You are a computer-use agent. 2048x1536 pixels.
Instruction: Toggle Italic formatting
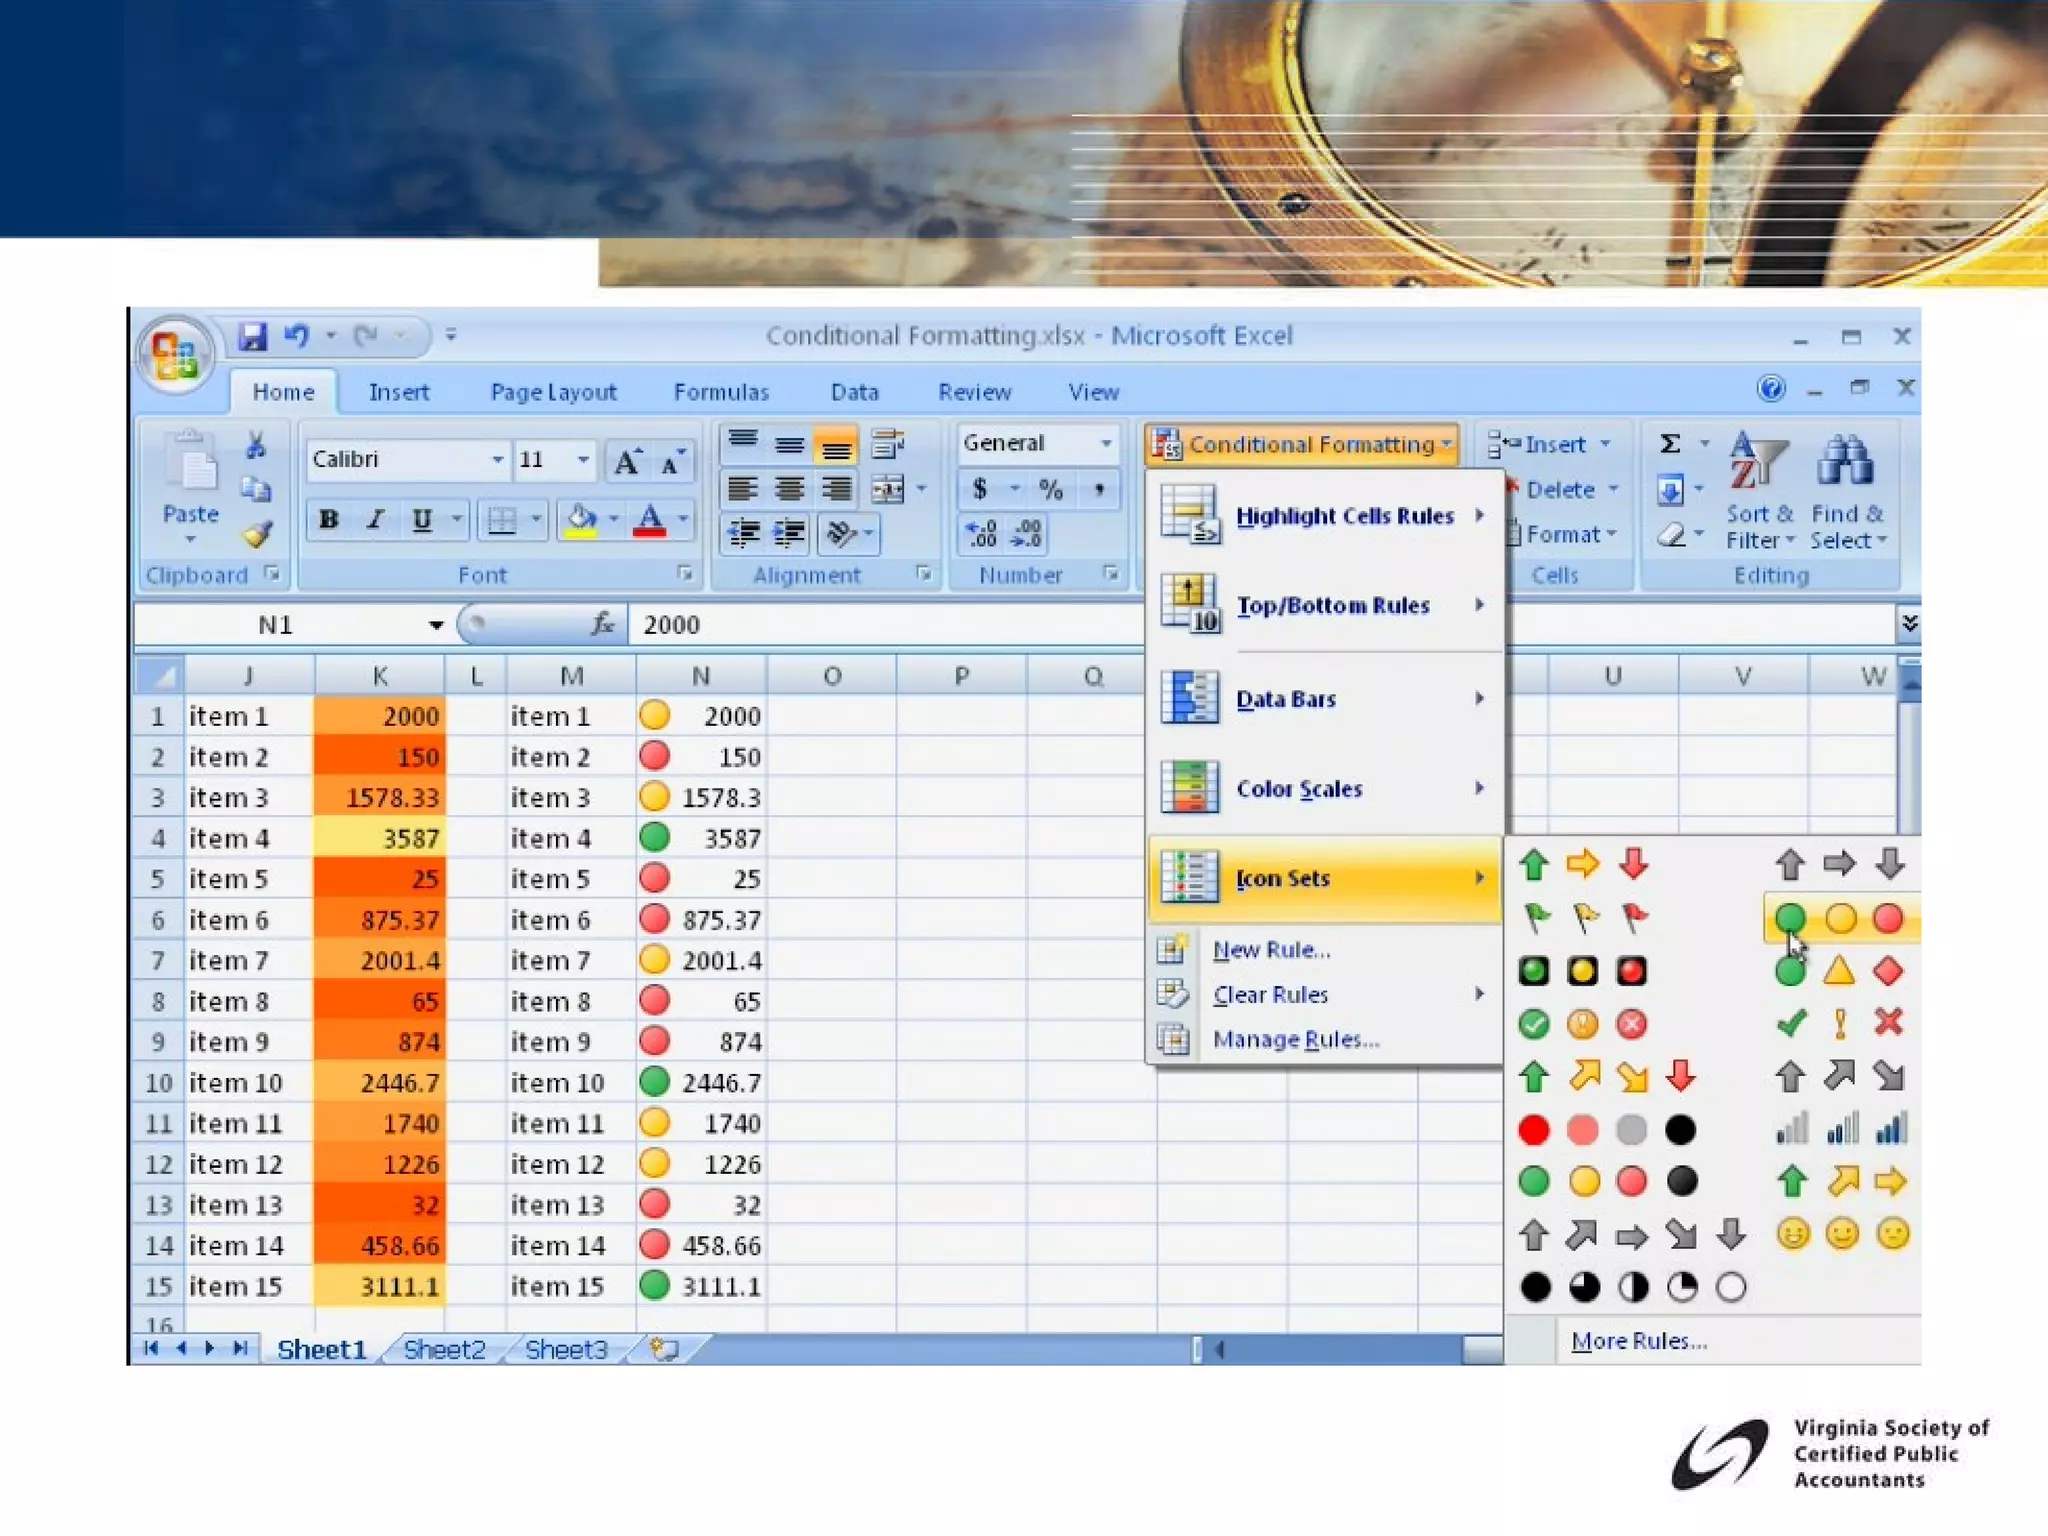pos(375,519)
